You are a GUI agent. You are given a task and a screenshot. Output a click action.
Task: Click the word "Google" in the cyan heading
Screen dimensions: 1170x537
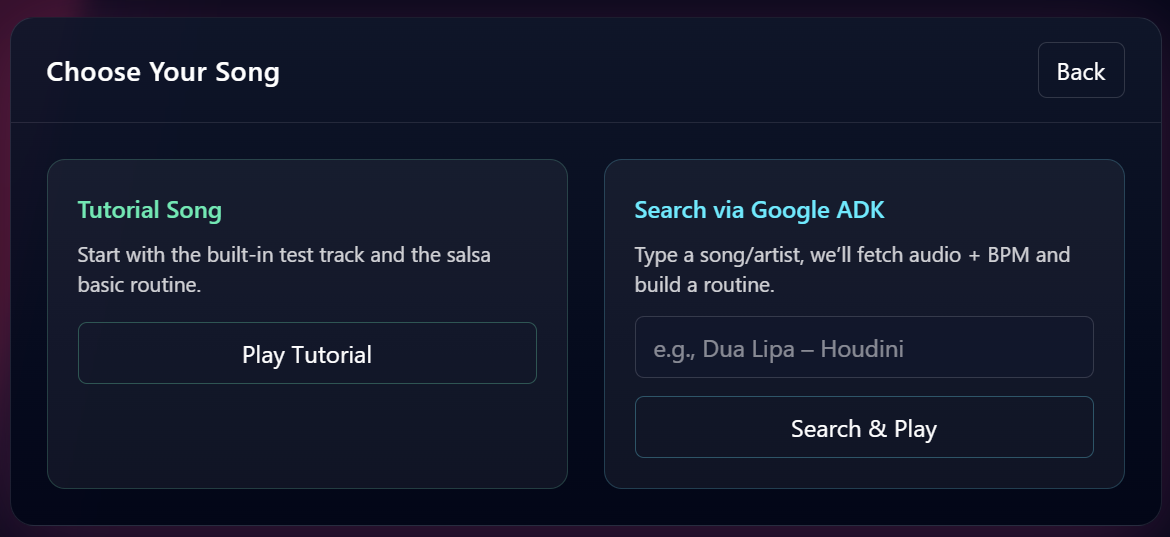[x=790, y=210]
